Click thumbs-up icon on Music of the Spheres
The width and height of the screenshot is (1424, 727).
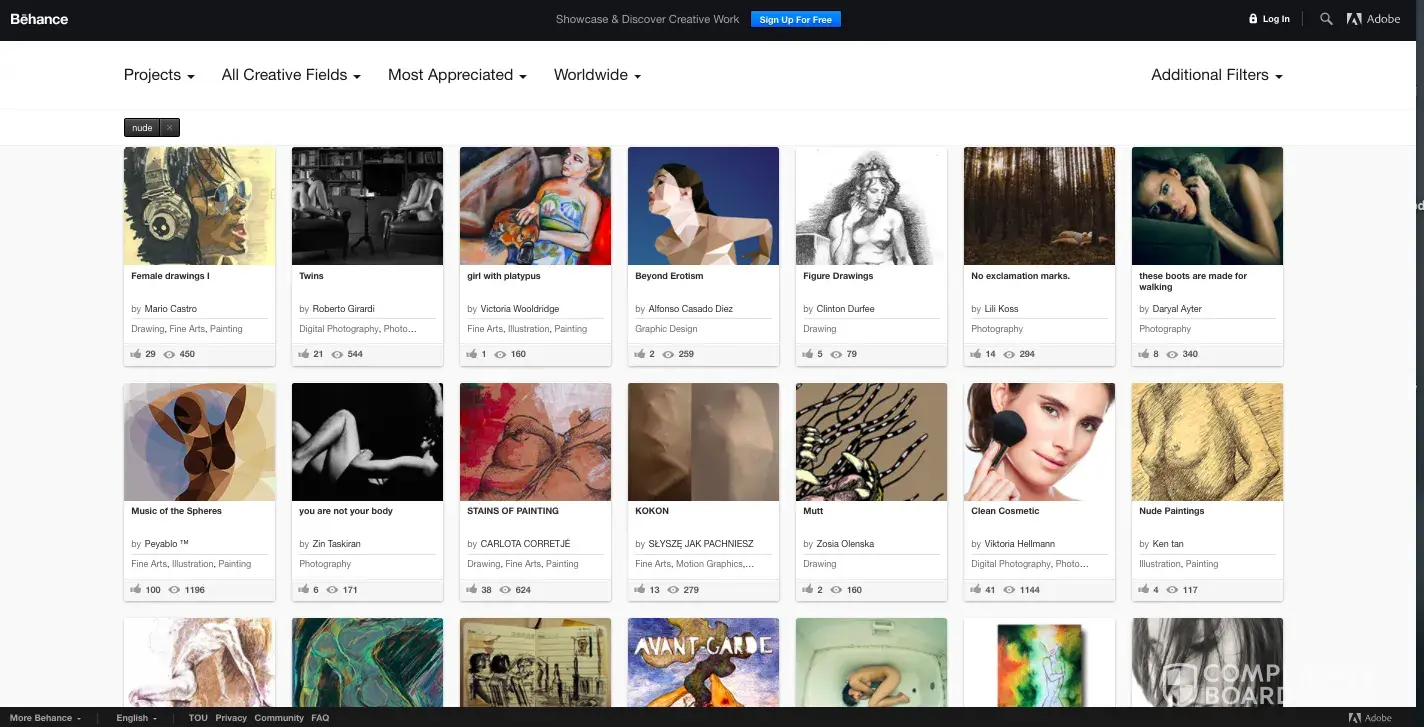click(136, 590)
